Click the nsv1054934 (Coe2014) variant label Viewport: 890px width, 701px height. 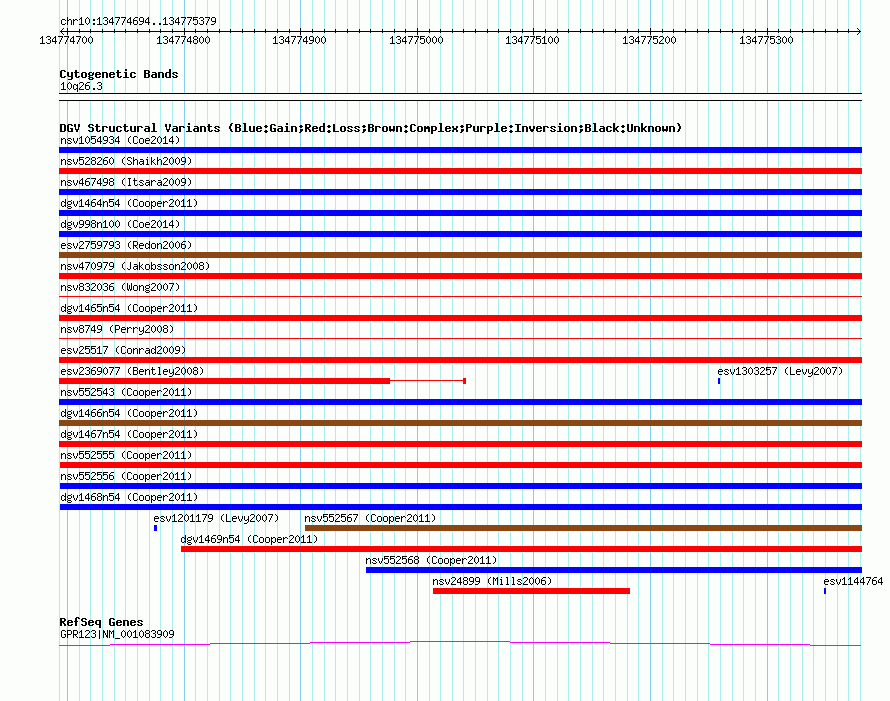point(120,140)
